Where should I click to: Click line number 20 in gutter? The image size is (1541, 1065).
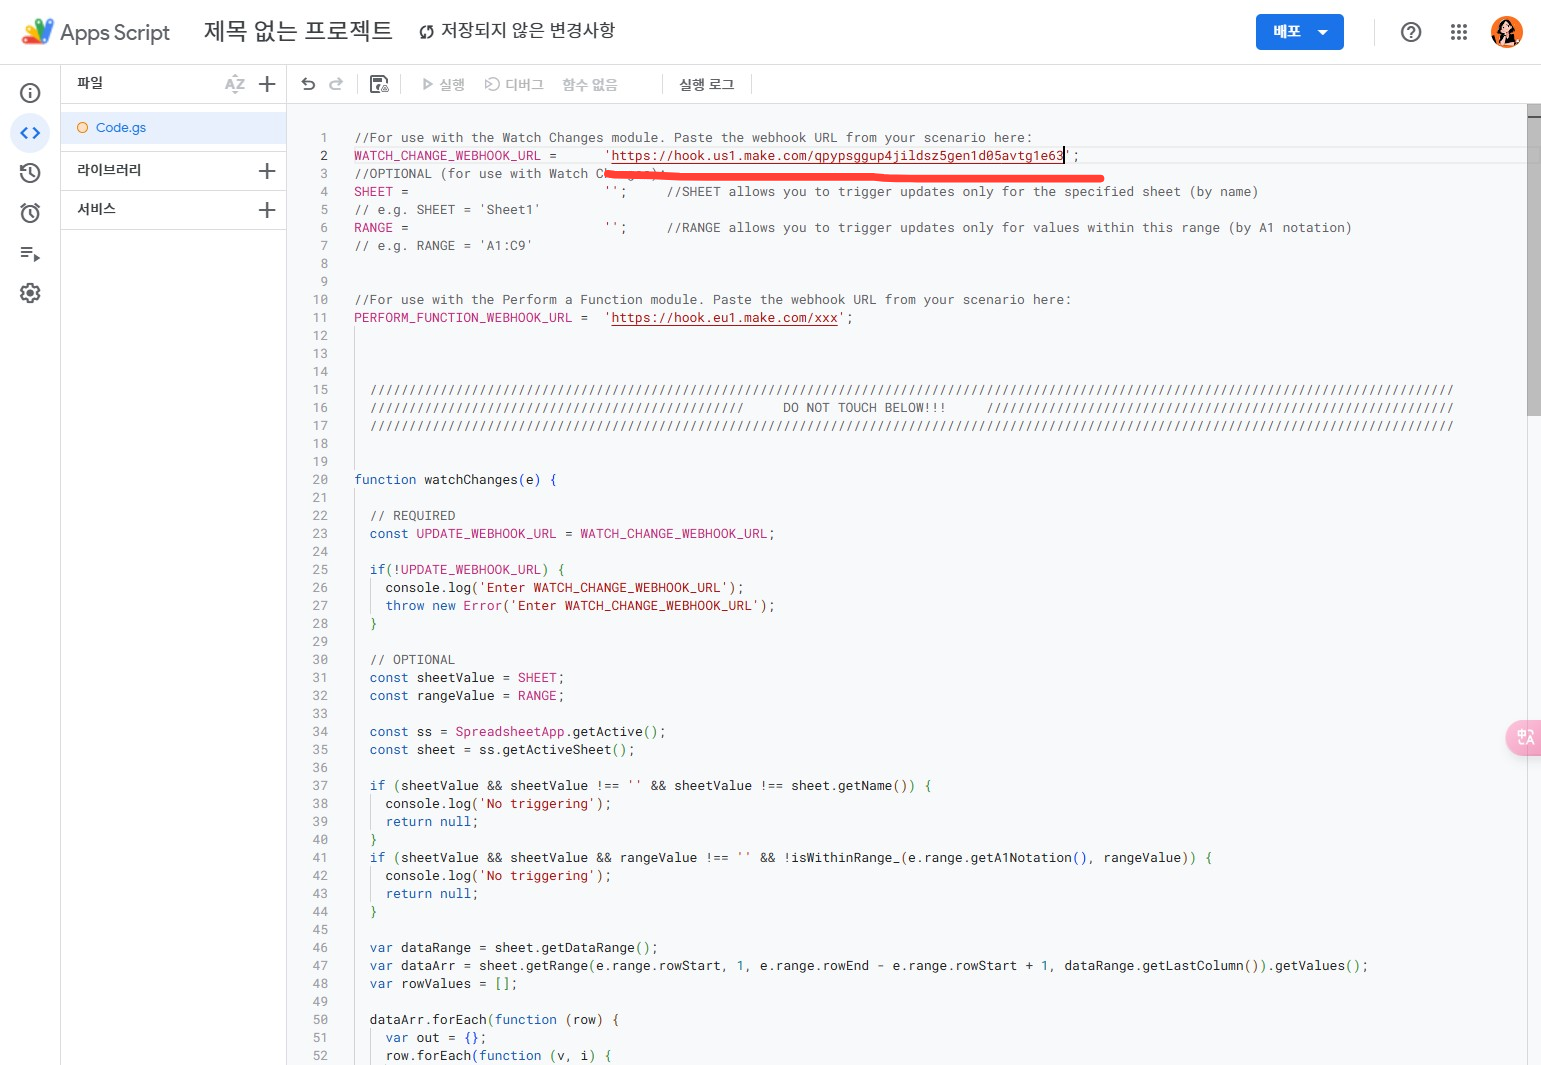pyautogui.click(x=320, y=480)
